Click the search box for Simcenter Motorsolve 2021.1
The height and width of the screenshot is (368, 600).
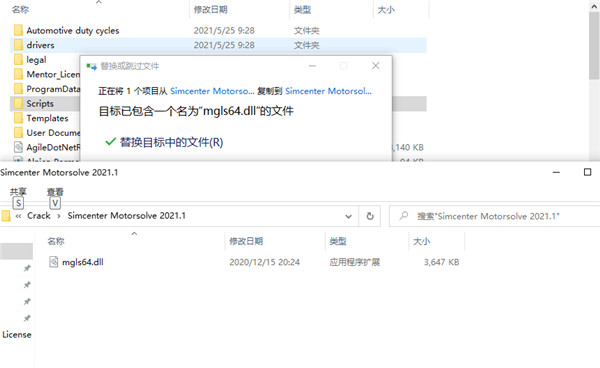494,216
